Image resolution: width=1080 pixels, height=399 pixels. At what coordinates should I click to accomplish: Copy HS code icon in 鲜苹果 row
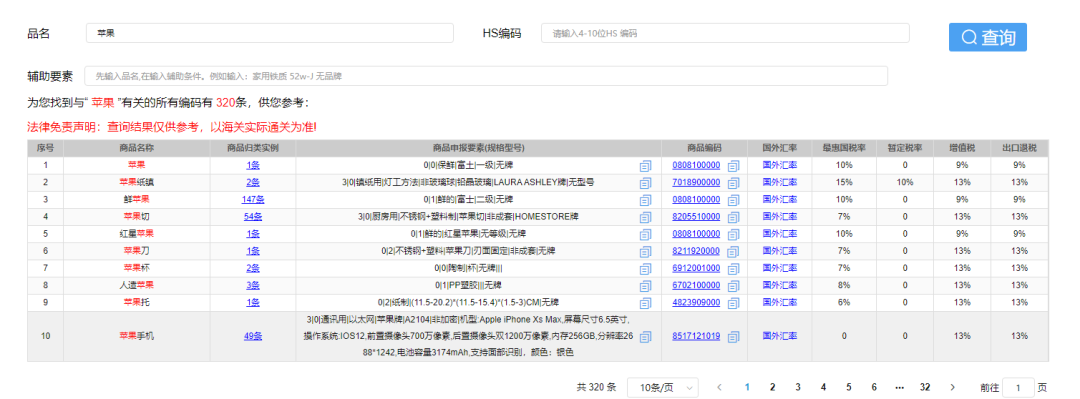[x=734, y=200]
